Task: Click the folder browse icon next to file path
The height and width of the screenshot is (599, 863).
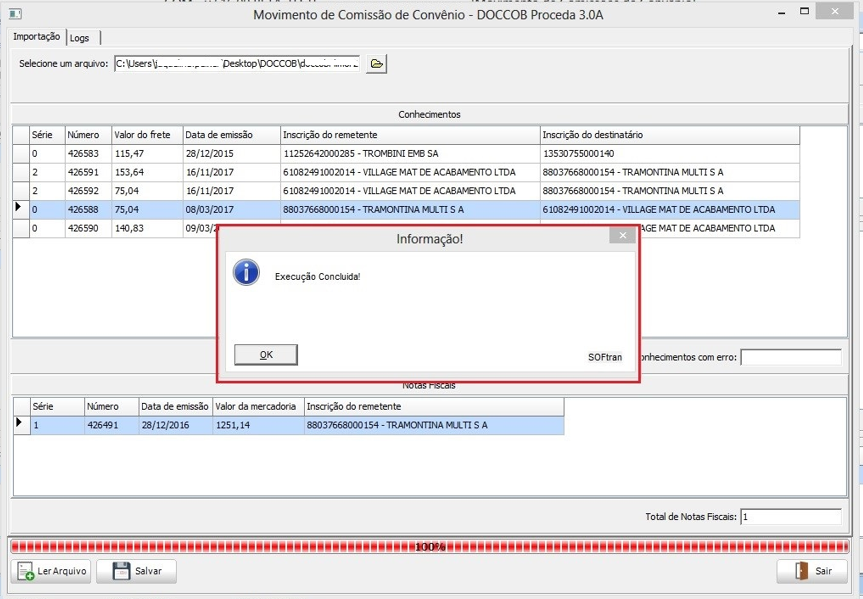Action: point(376,64)
